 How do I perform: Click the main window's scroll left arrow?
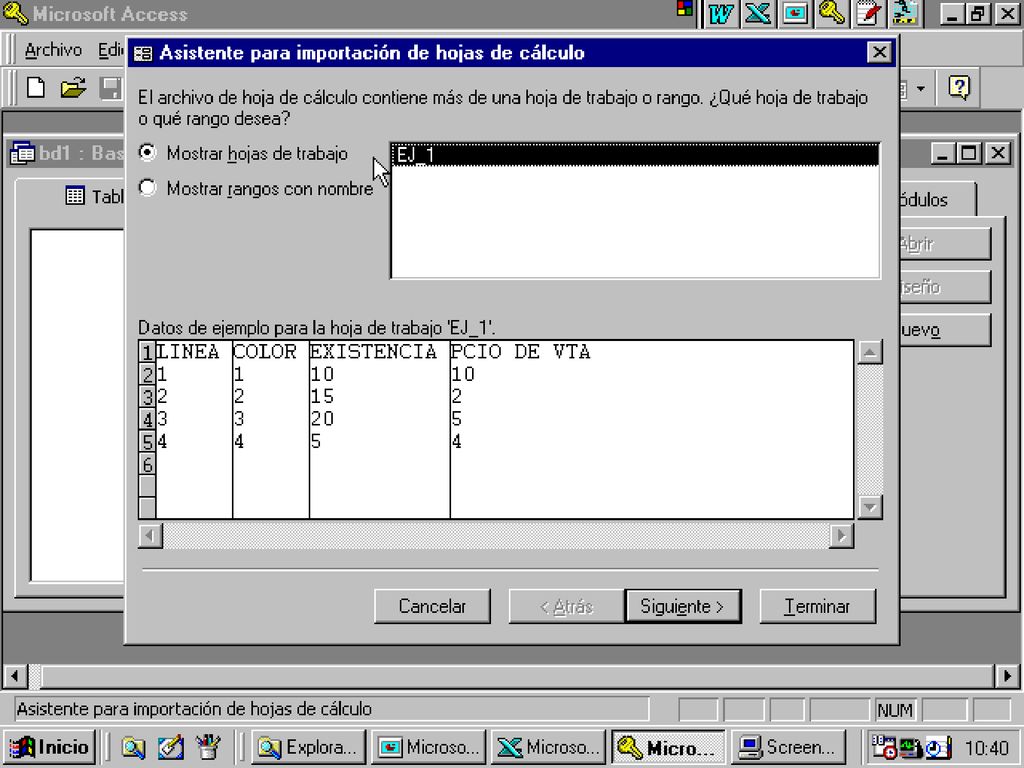tap(15, 676)
